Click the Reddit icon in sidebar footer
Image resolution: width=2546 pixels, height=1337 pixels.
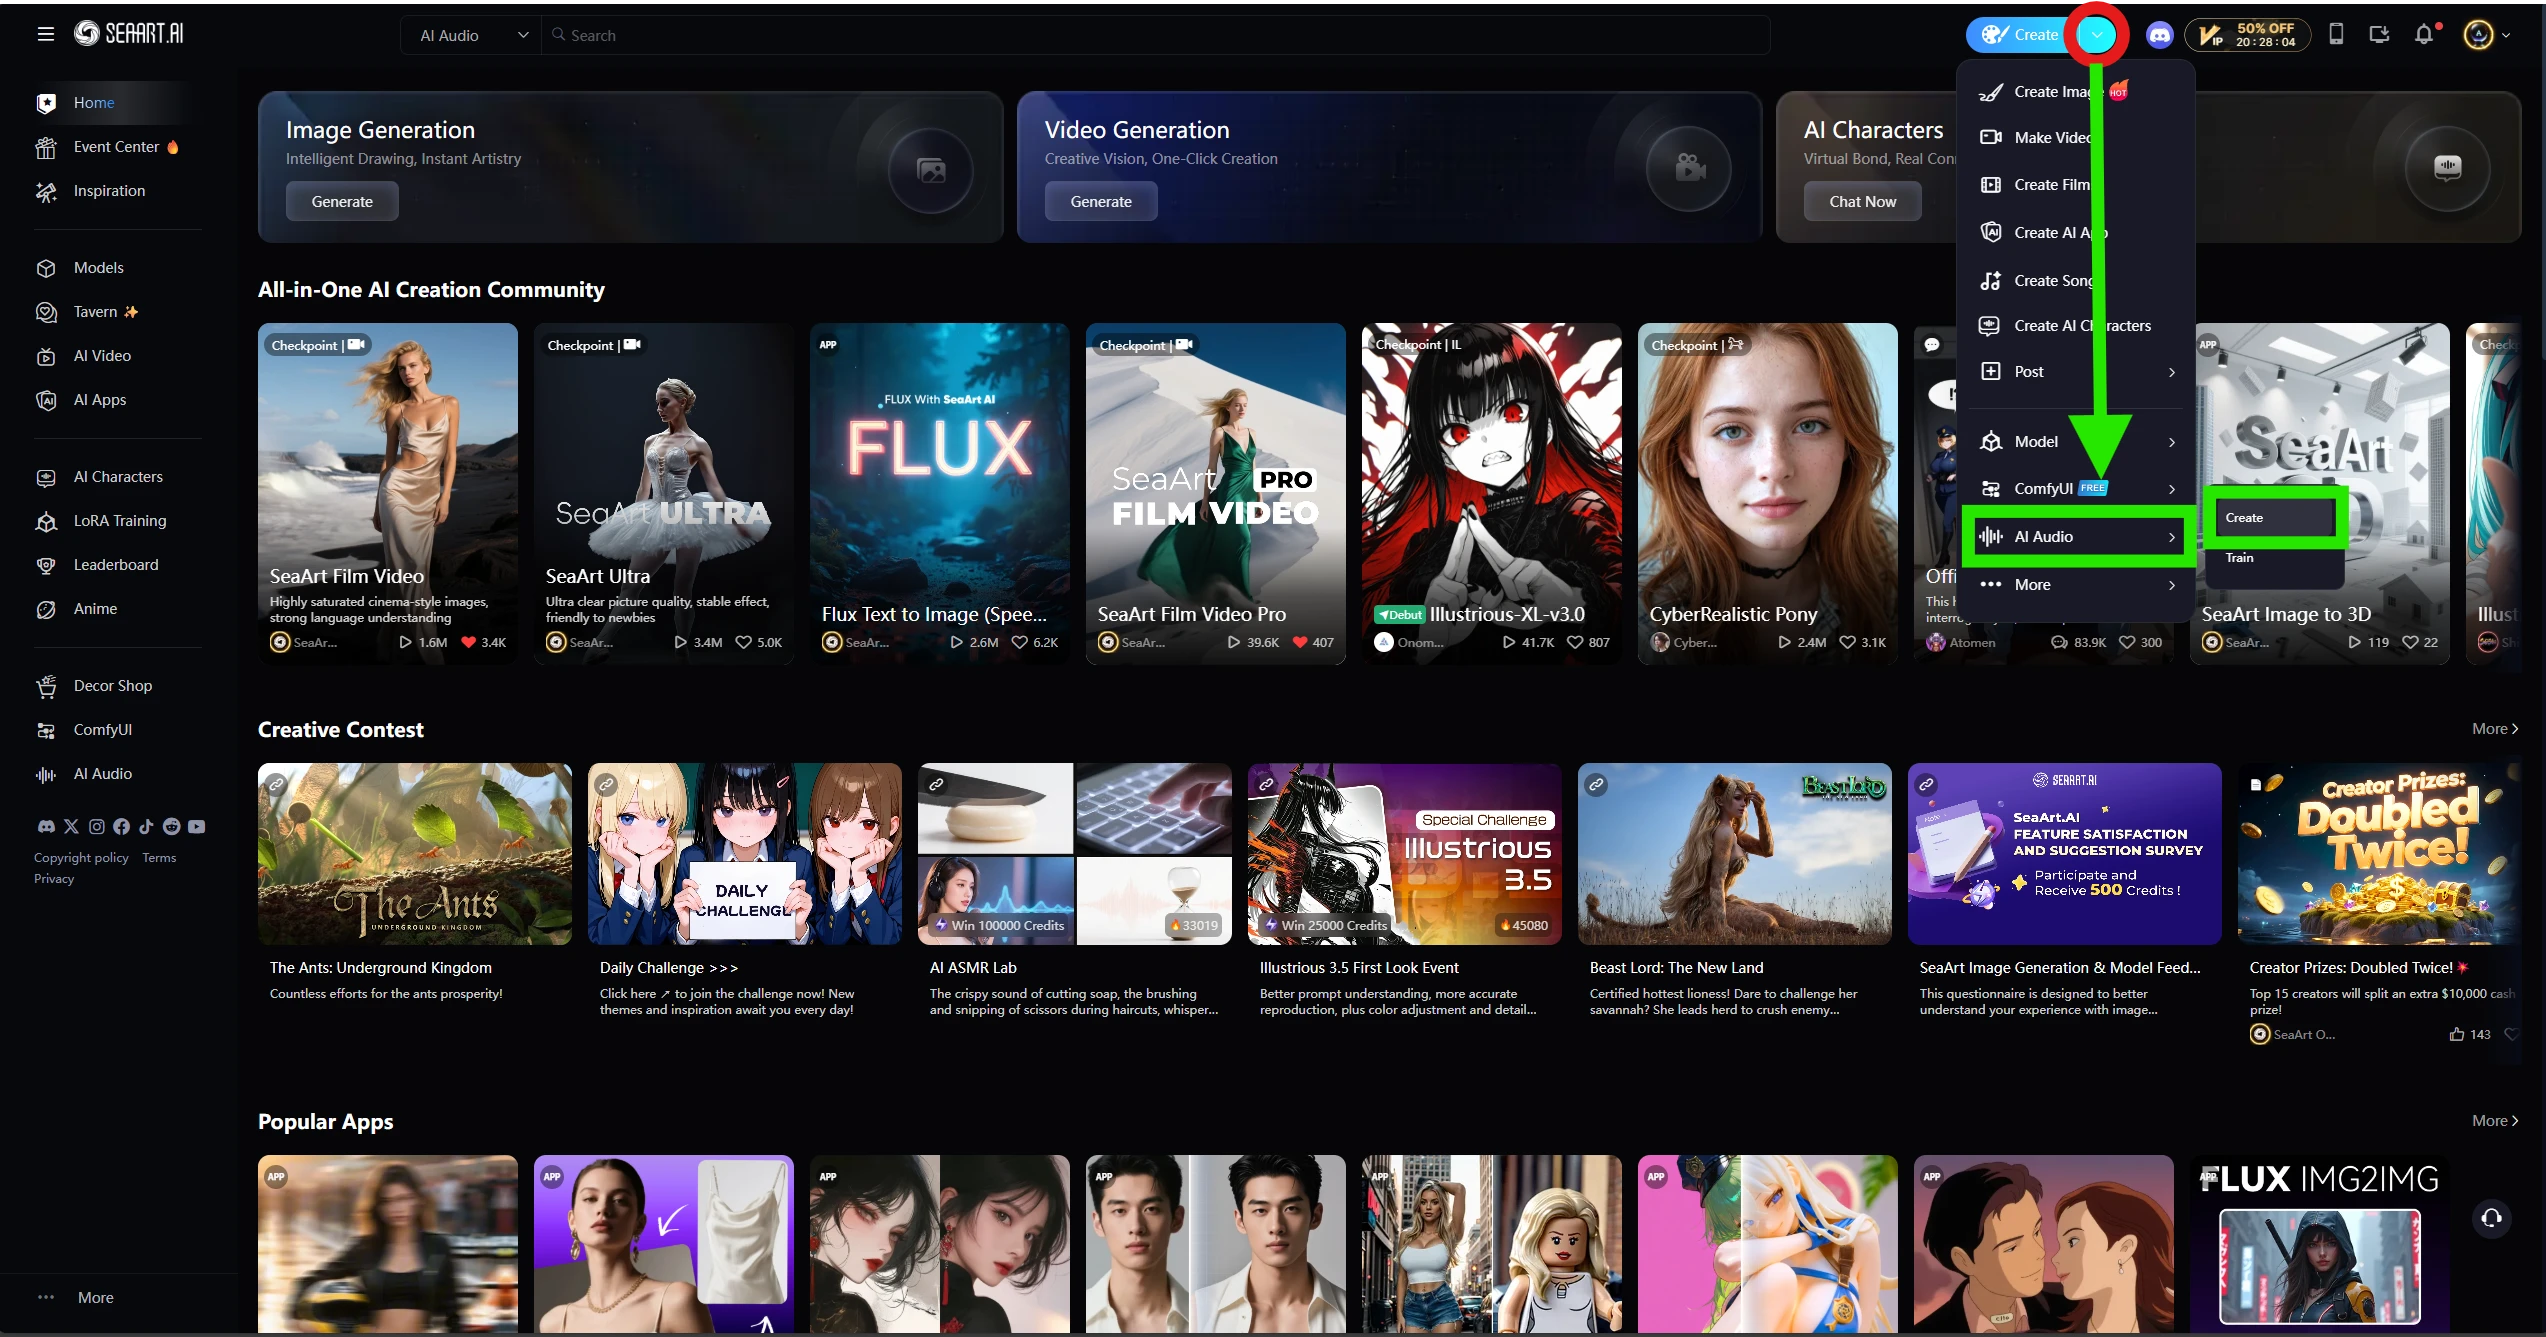click(x=172, y=826)
